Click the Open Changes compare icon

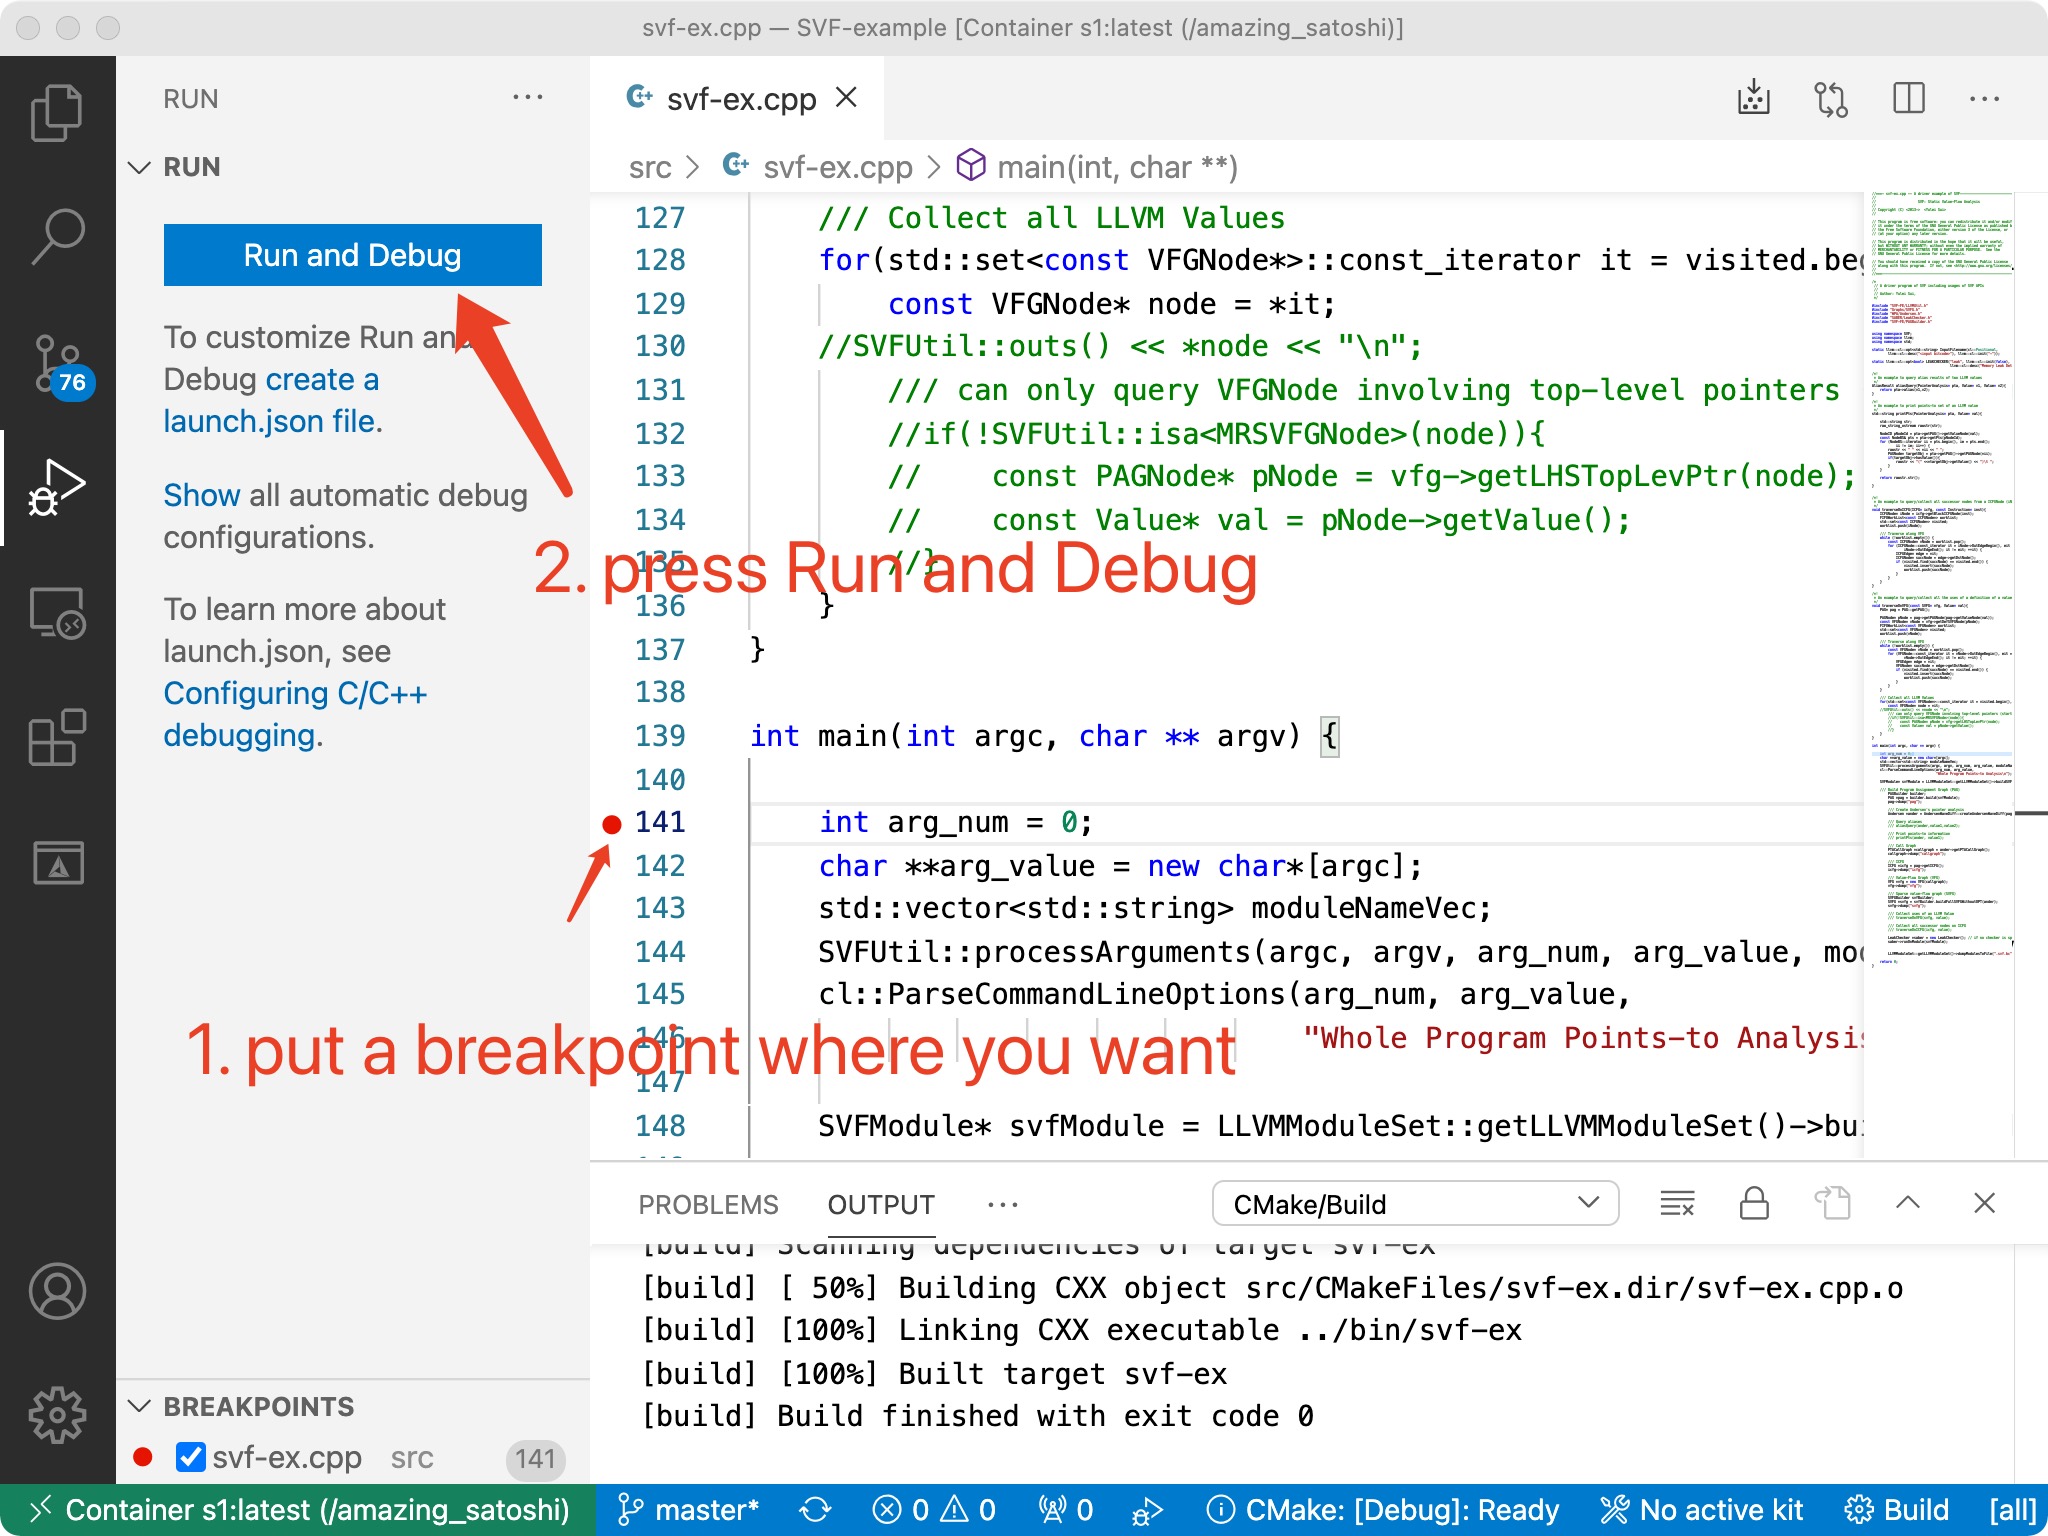point(1831,98)
